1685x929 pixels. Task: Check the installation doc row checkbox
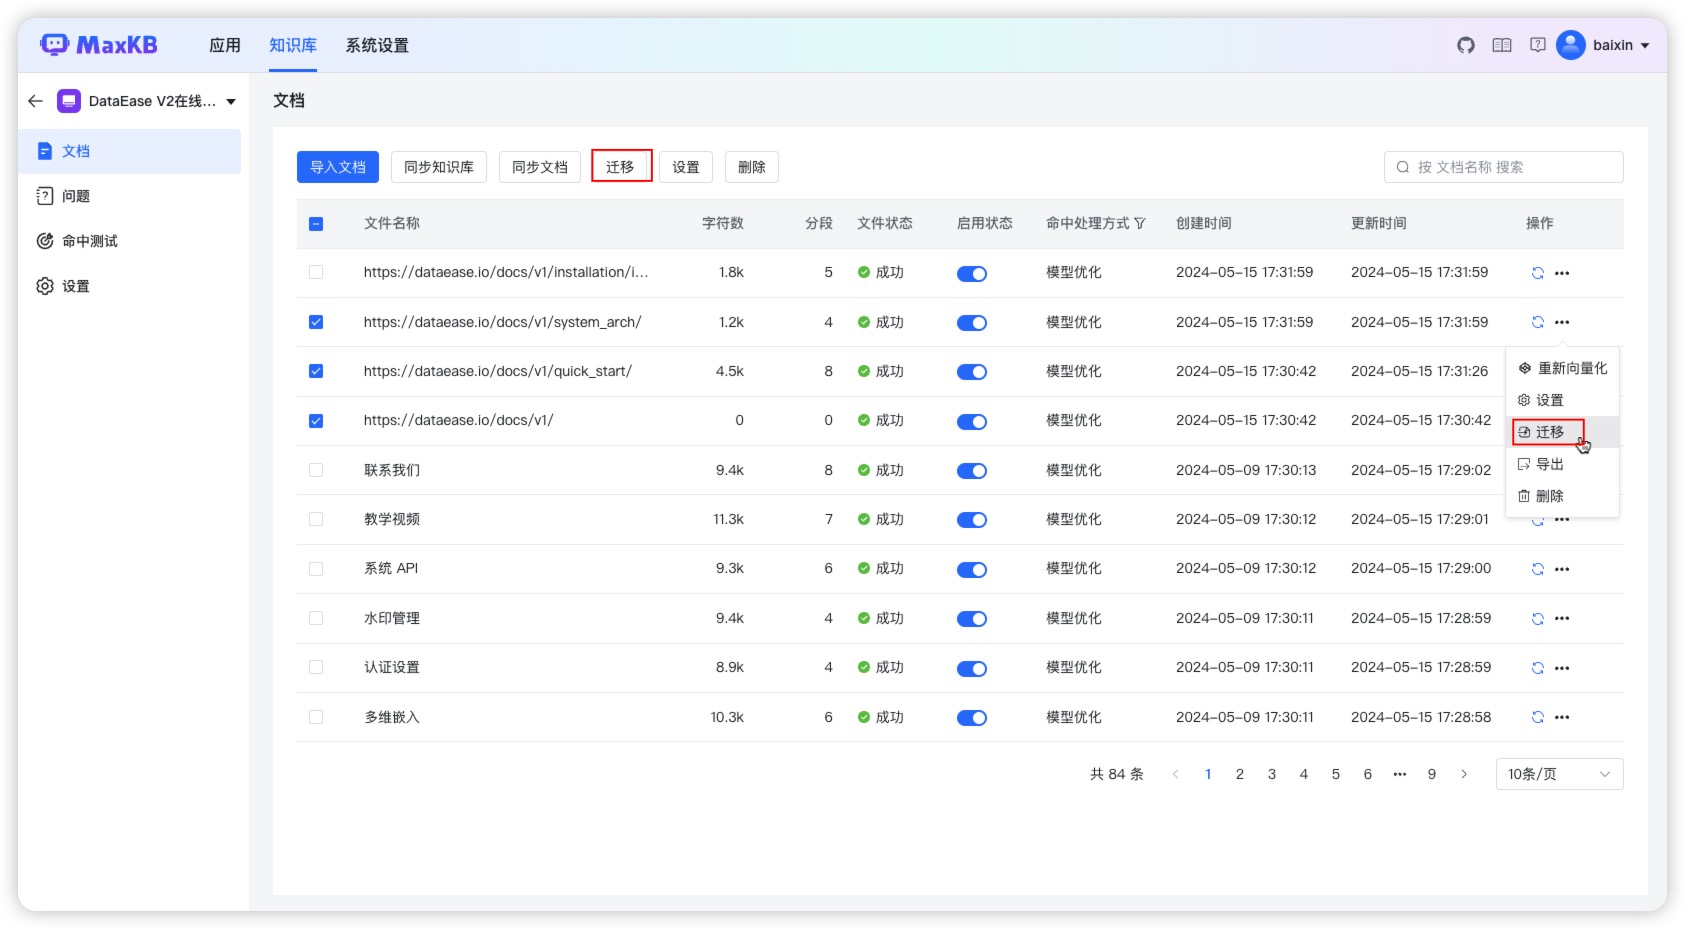pos(316,272)
